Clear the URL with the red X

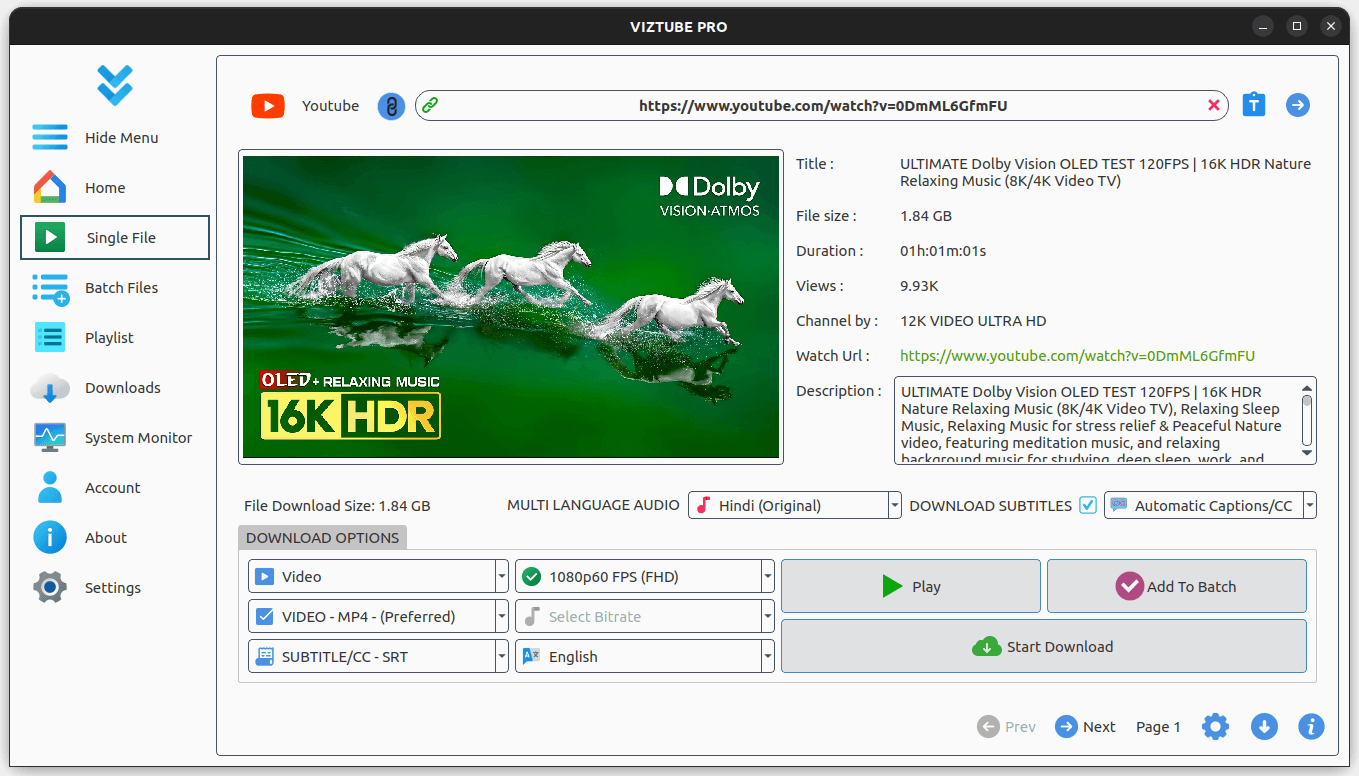(x=1214, y=105)
